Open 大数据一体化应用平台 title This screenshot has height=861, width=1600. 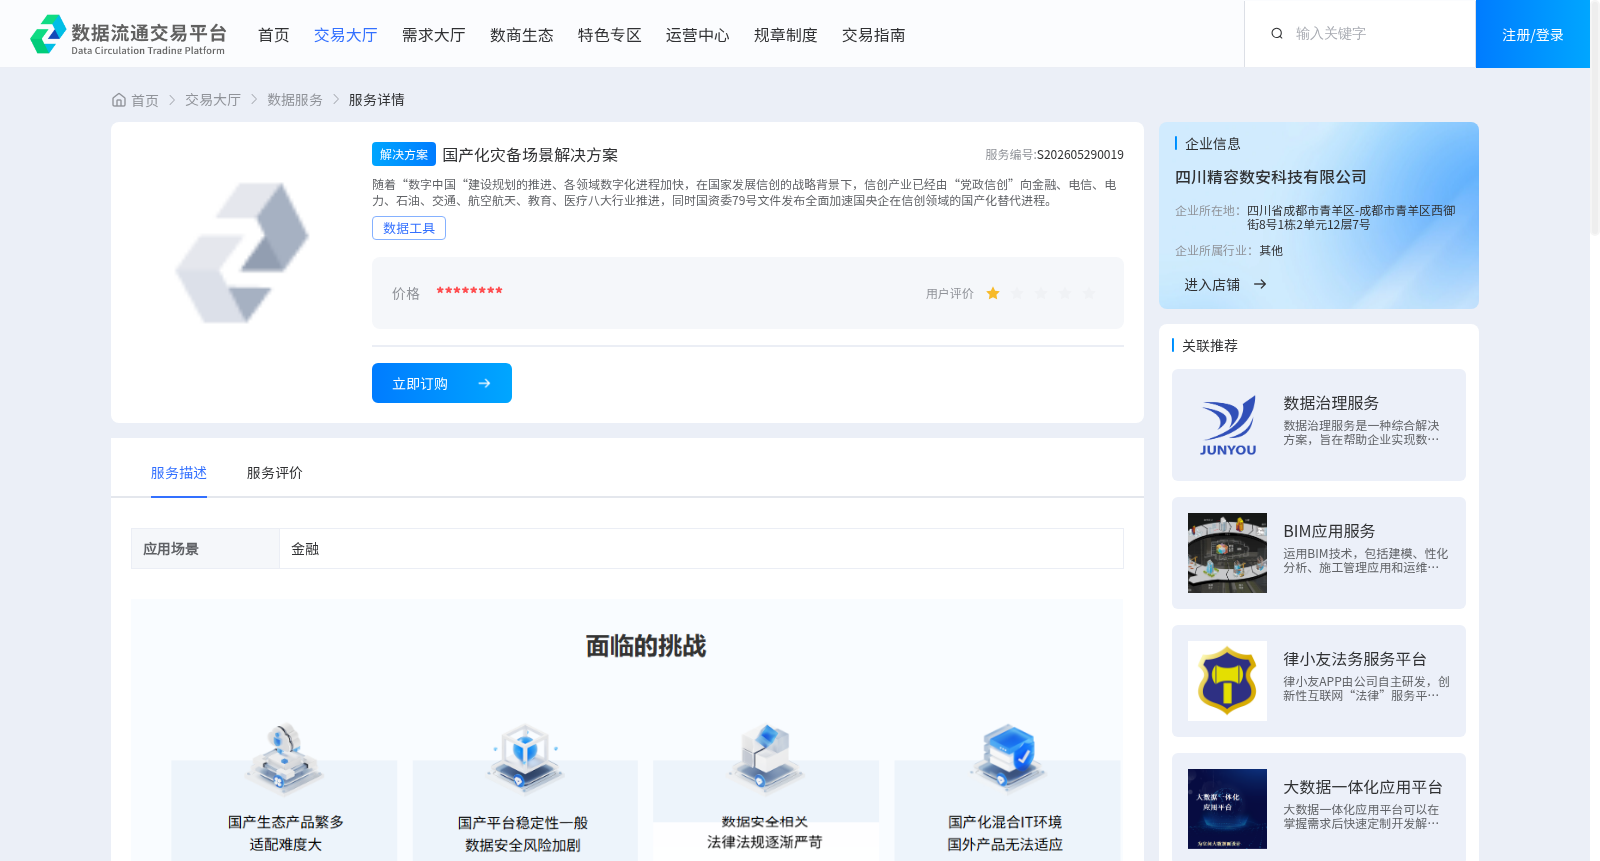(1363, 787)
